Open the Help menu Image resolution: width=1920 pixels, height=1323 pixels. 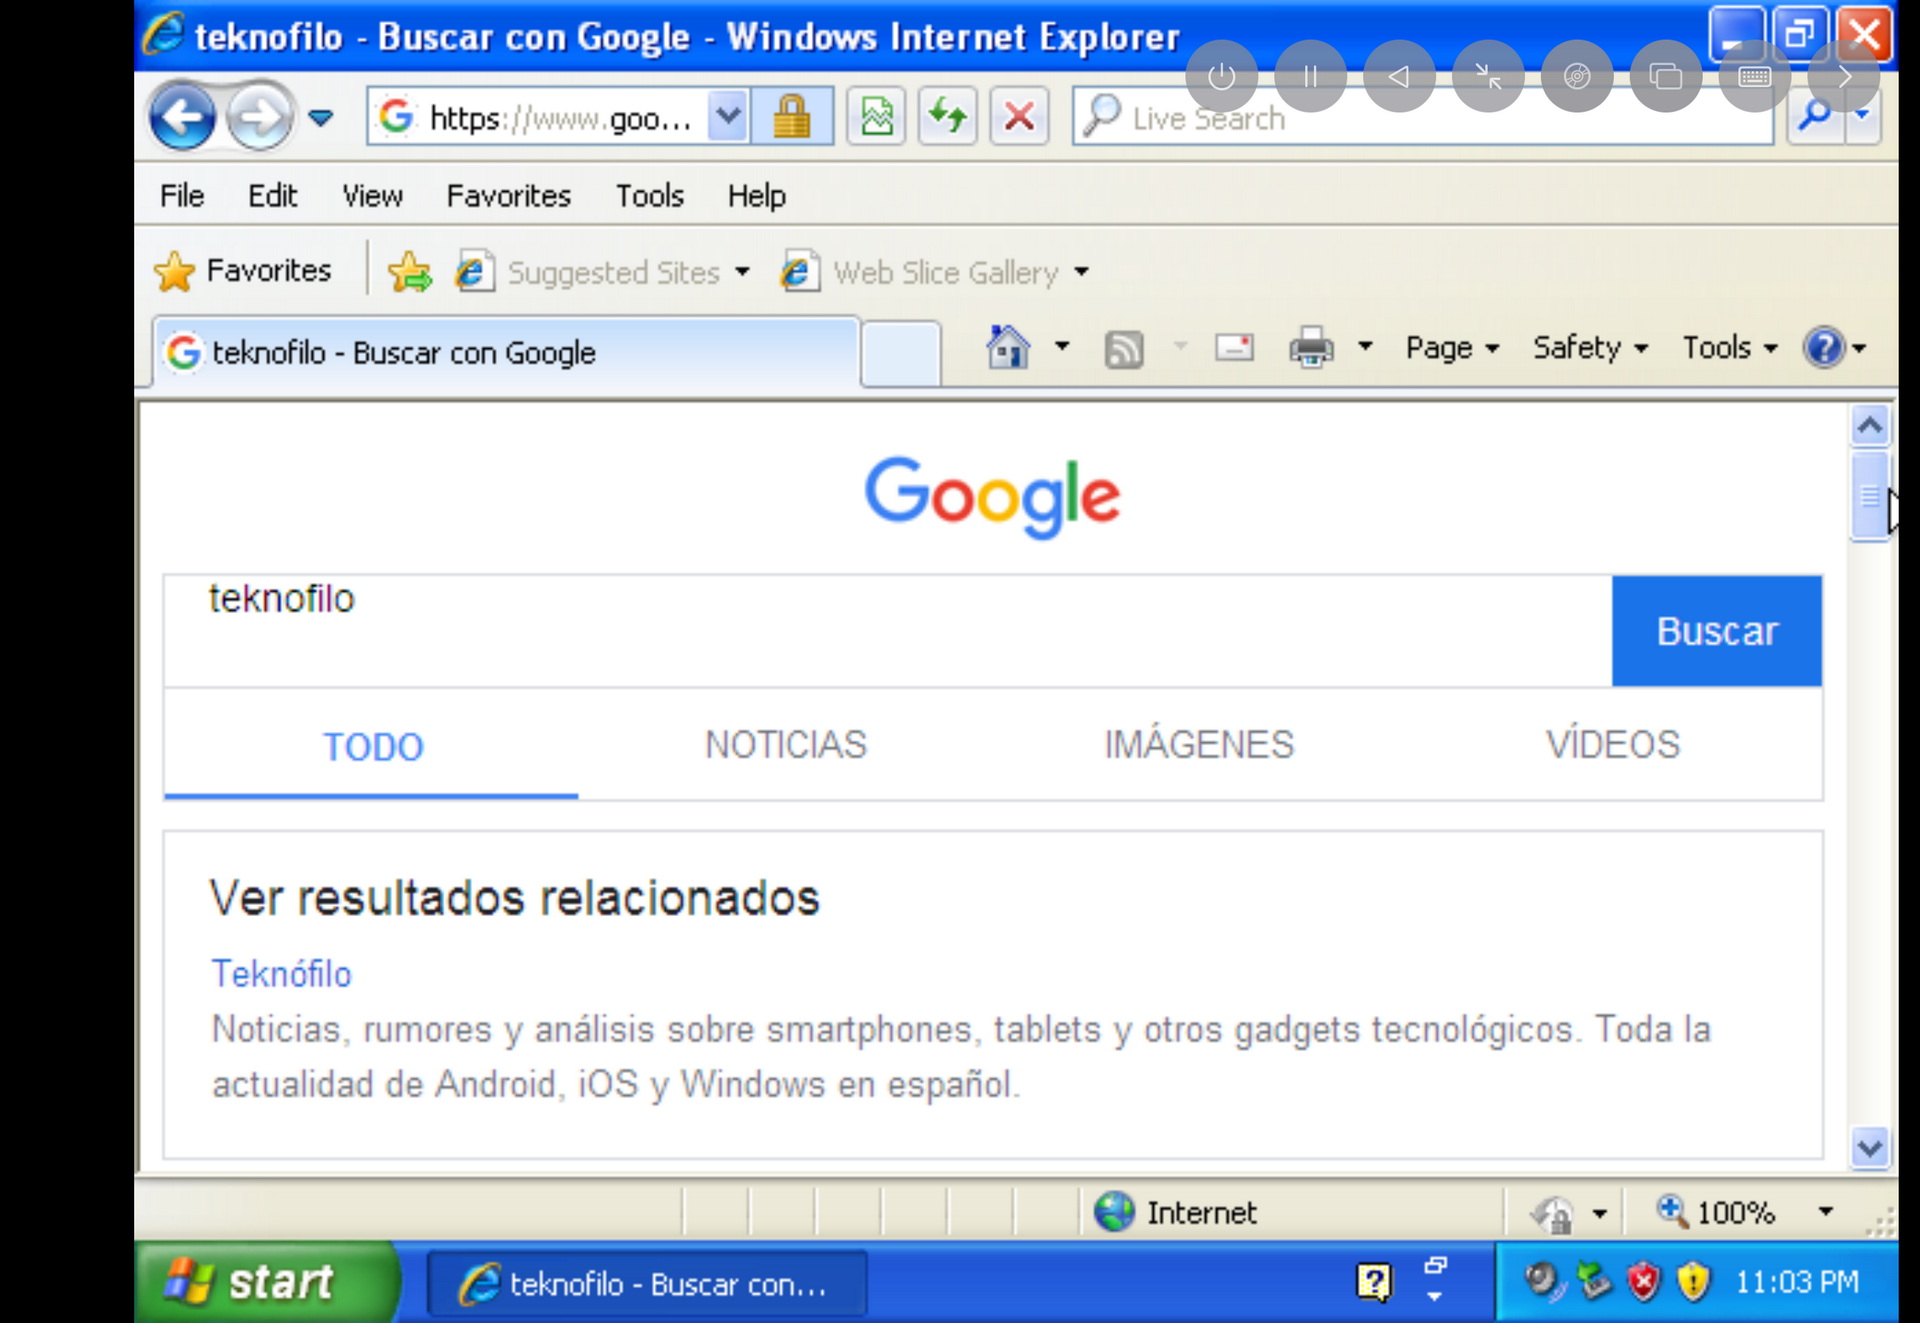click(x=756, y=196)
